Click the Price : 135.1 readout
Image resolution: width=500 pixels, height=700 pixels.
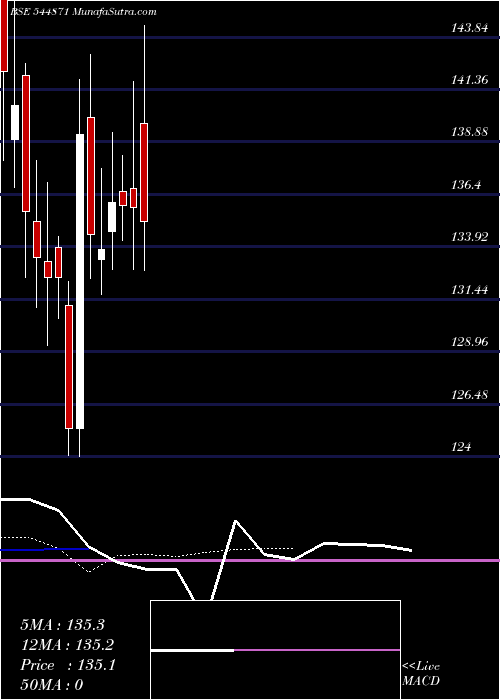pyautogui.click(x=68, y=665)
